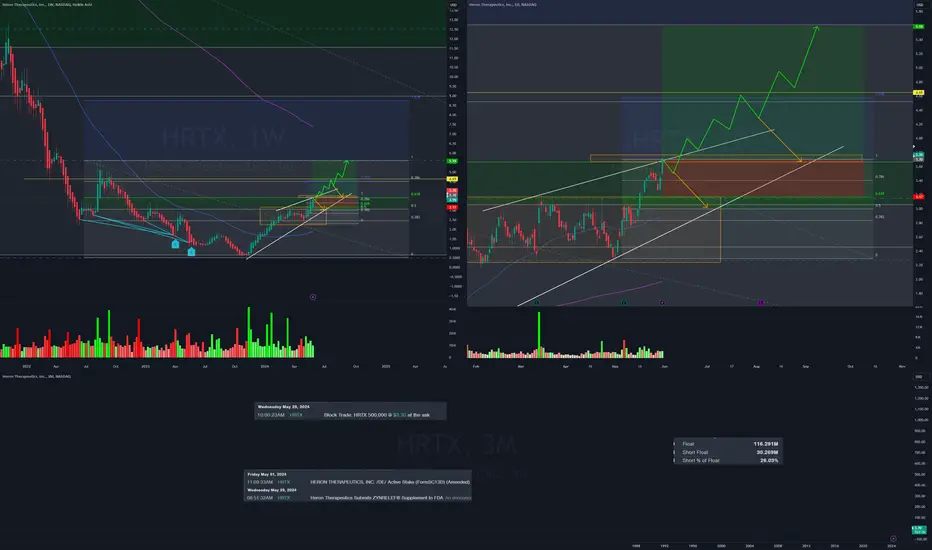Image resolution: width=932 pixels, height=550 pixels.
Task: Click the 0.618 Fibonacci label on daily chart
Action: (879, 194)
